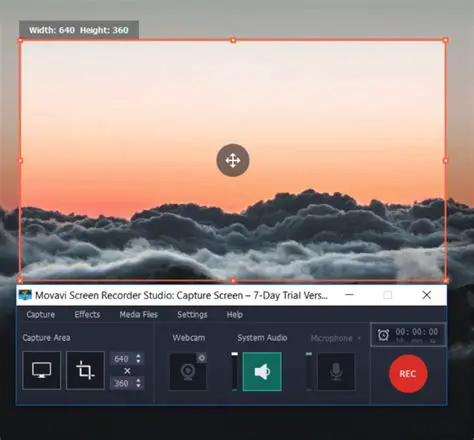Open the Media Files menu
The height and width of the screenshot is (440, 474).
[139, 314]
